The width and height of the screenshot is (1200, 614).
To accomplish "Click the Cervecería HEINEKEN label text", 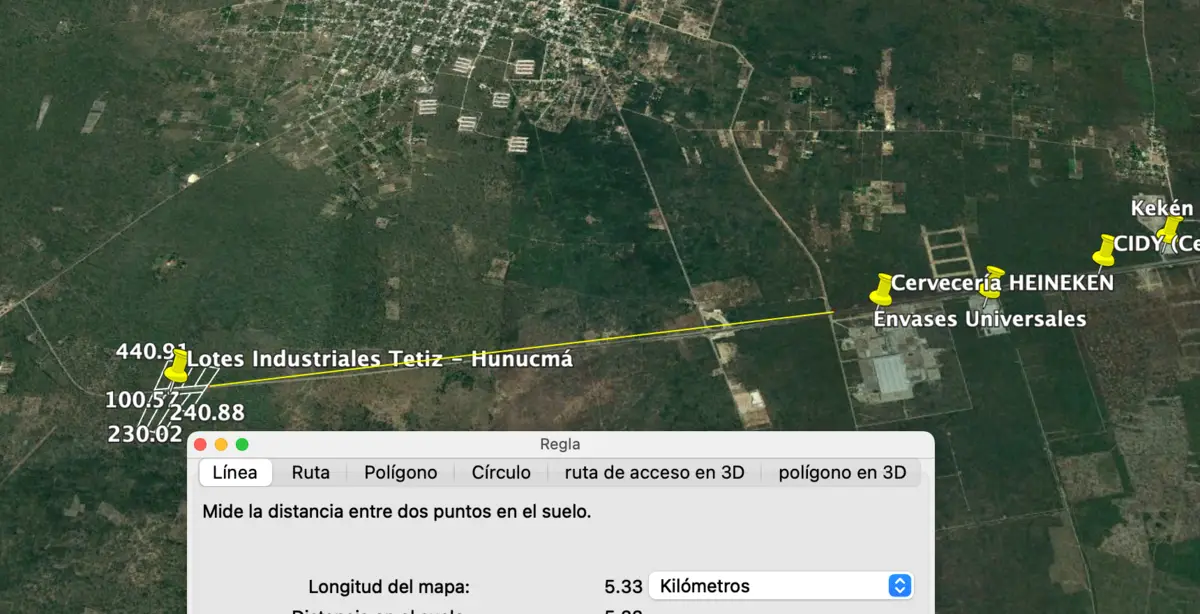I will [x=1002, y=283].
